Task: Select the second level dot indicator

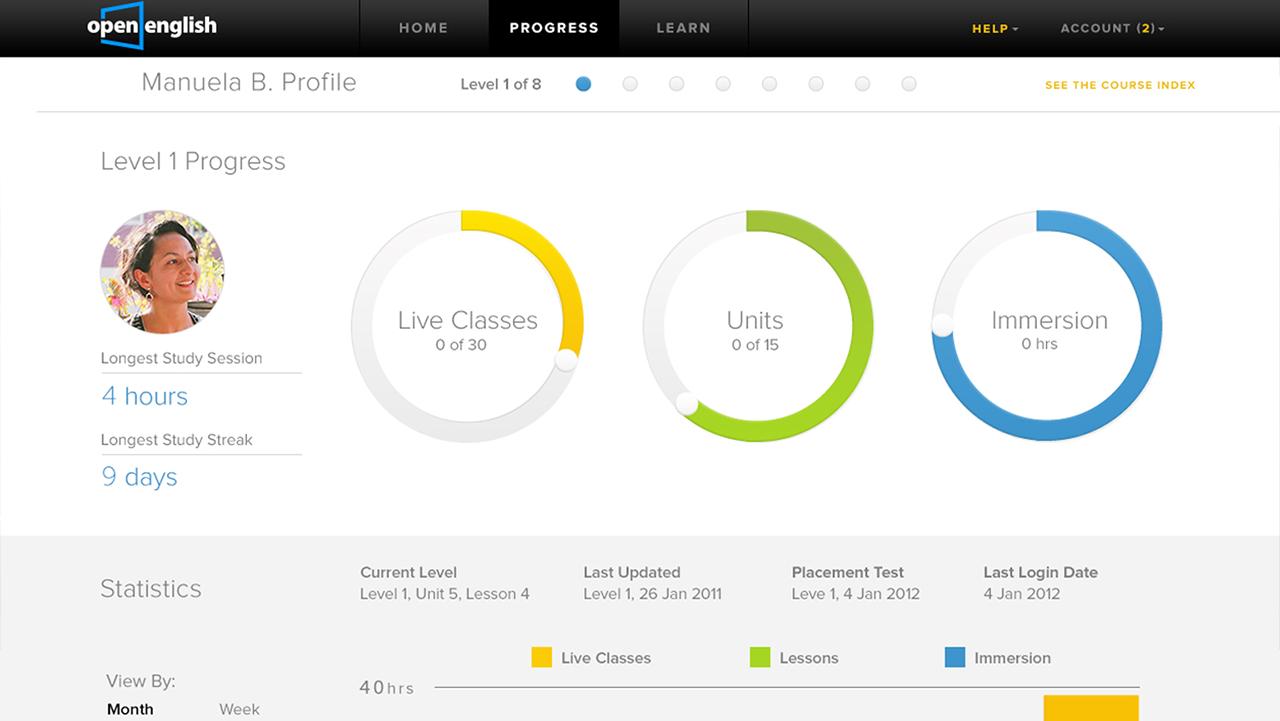Action: point(630,84)
